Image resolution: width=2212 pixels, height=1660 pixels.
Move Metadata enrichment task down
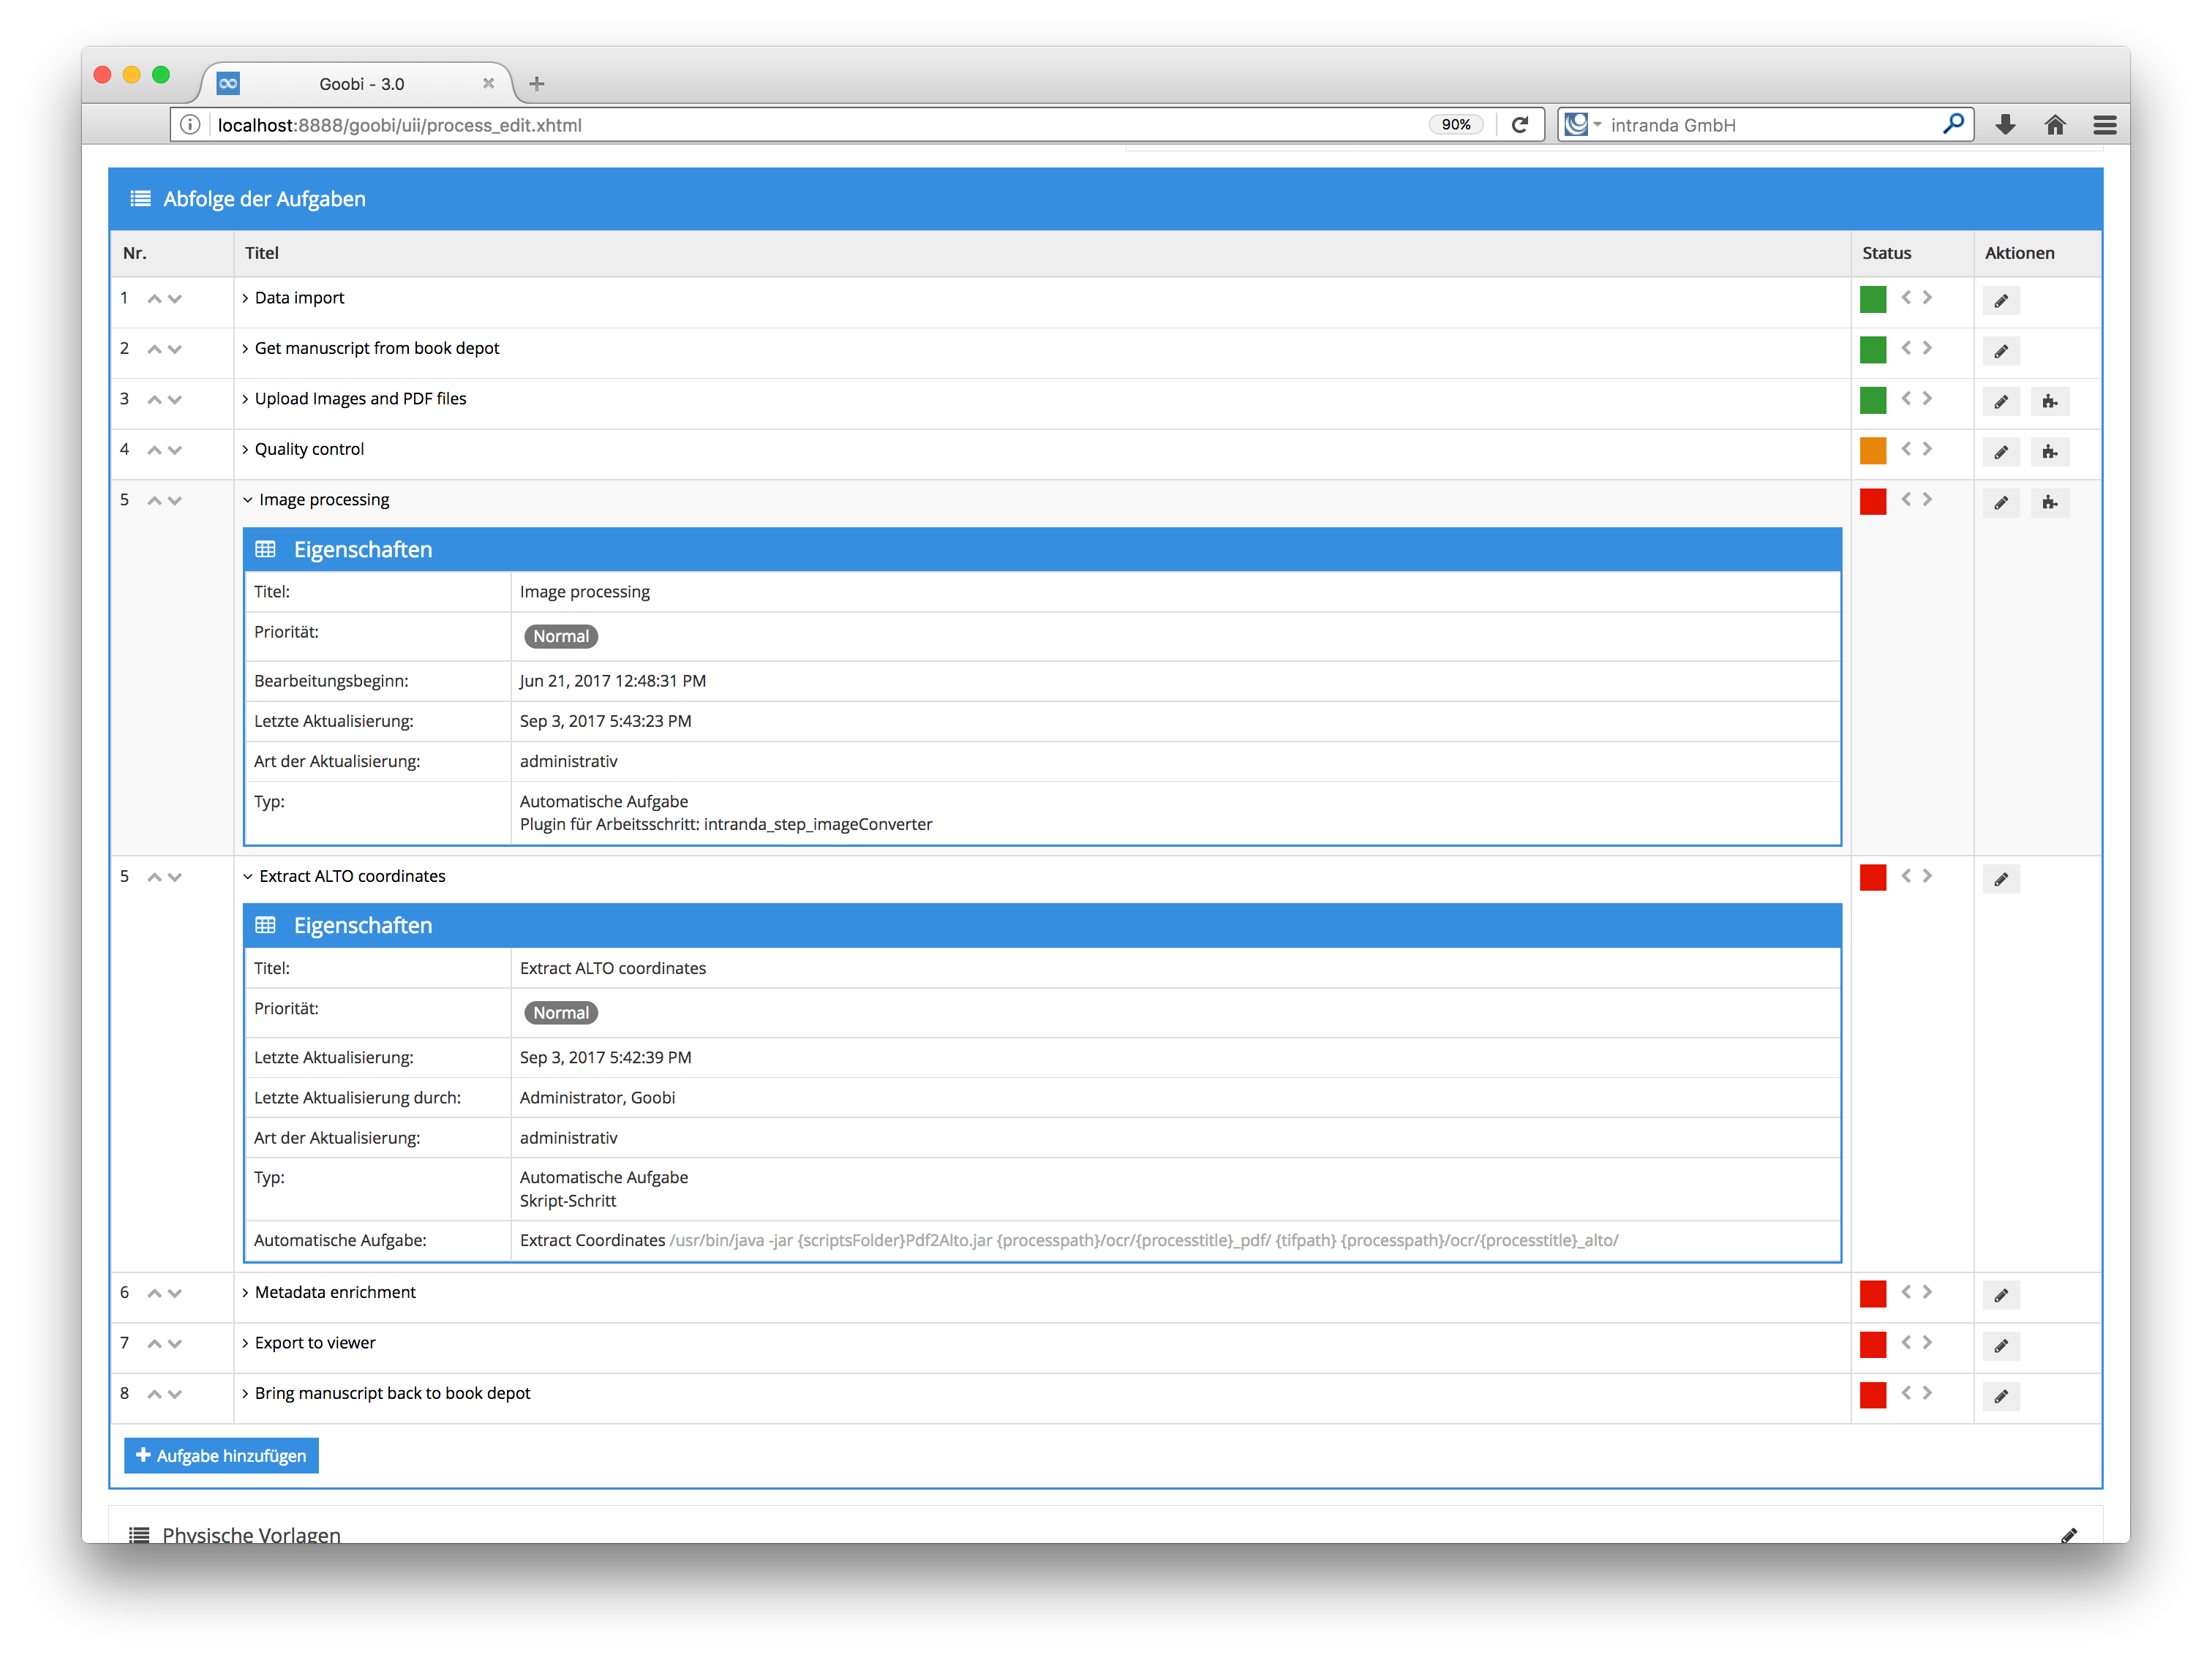(x=175, y=1293)
